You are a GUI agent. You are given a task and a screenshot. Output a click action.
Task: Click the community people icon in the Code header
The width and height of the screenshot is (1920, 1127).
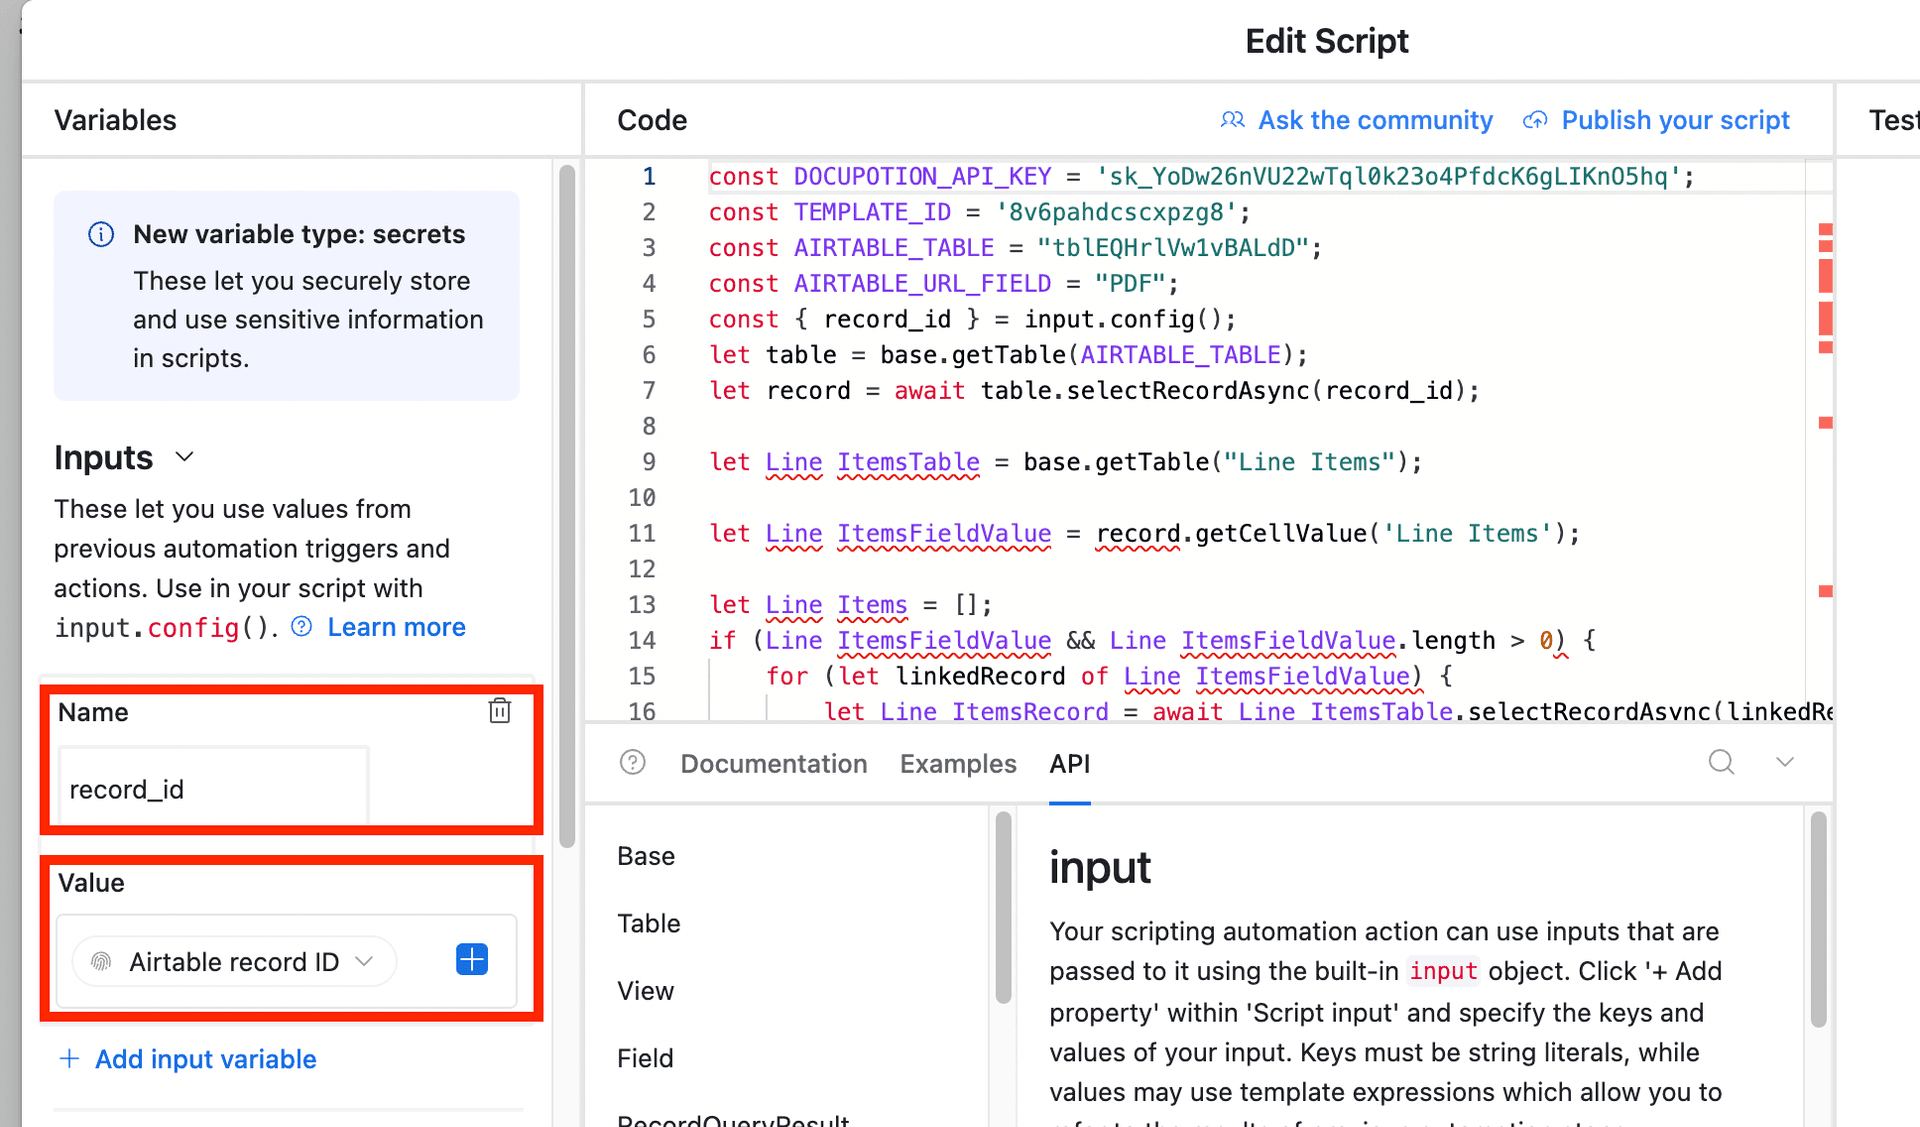point(1232,119)
